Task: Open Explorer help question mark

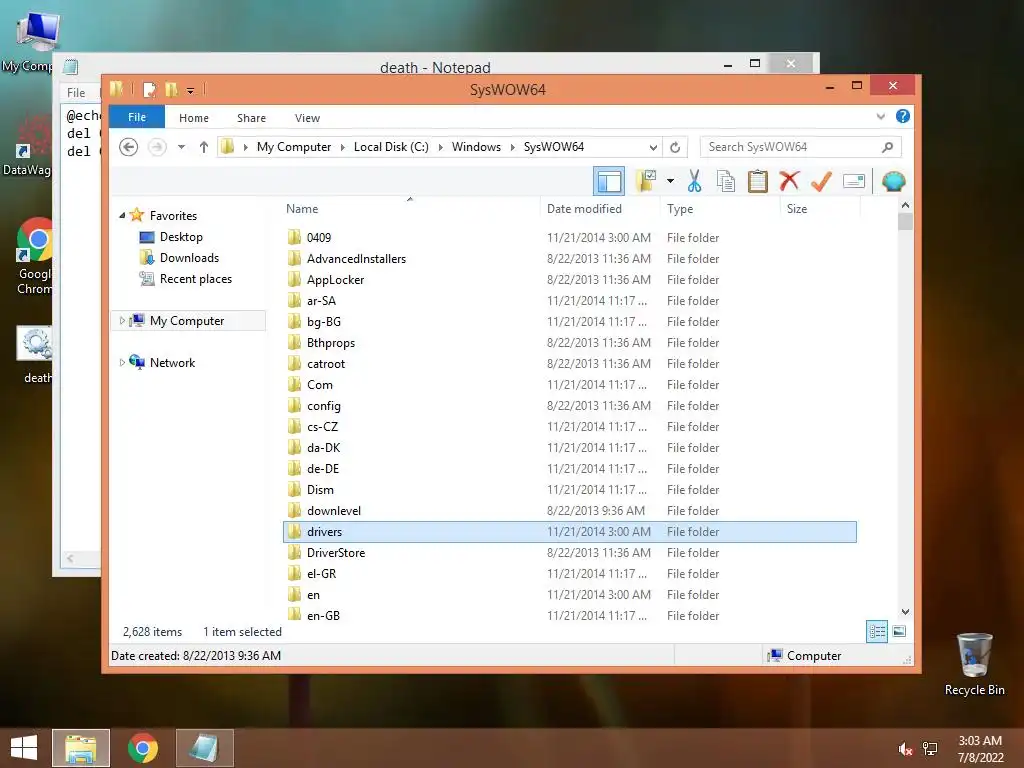Action: [x=903, y=116]
